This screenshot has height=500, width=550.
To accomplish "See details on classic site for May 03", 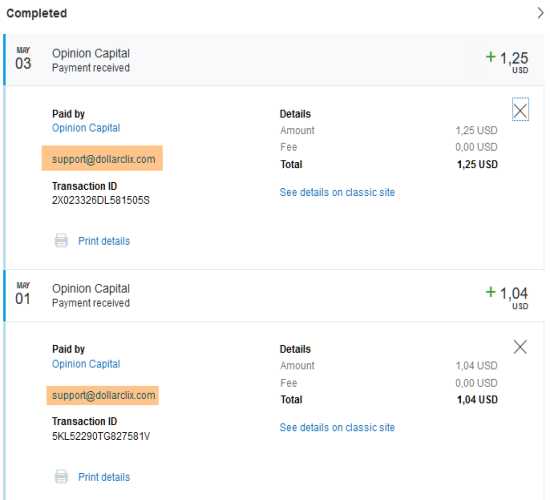I will point(337,192).
